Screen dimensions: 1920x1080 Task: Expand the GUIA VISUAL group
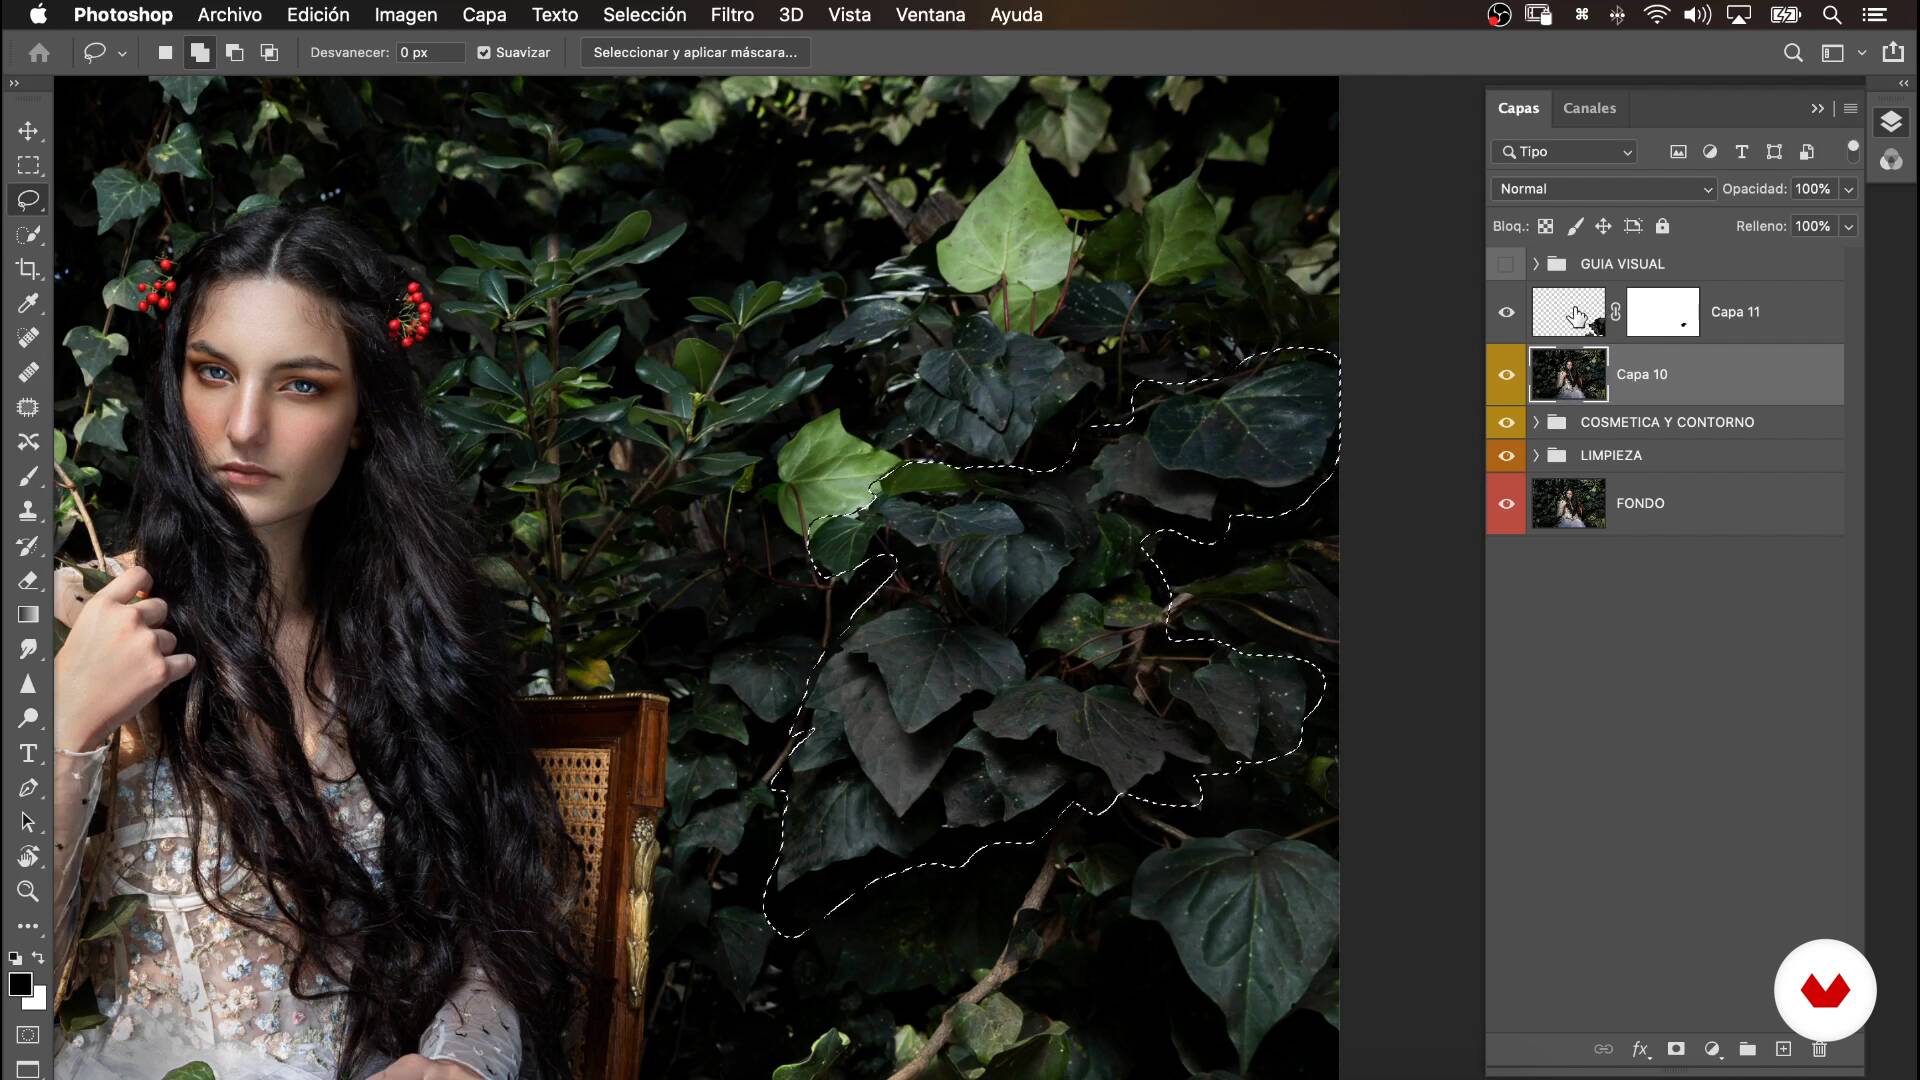[1536, 264]
